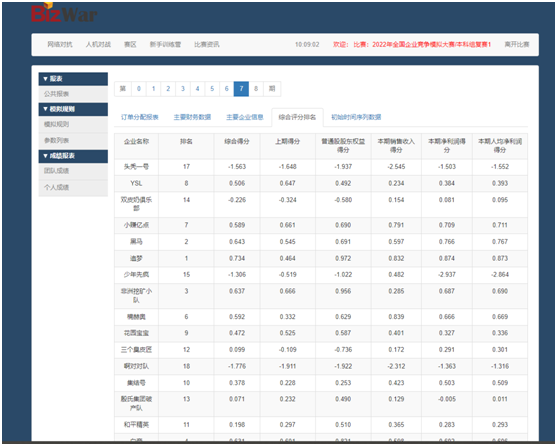Click company name 啊对对队
This screenshot has width=557, height=446.
136,366
